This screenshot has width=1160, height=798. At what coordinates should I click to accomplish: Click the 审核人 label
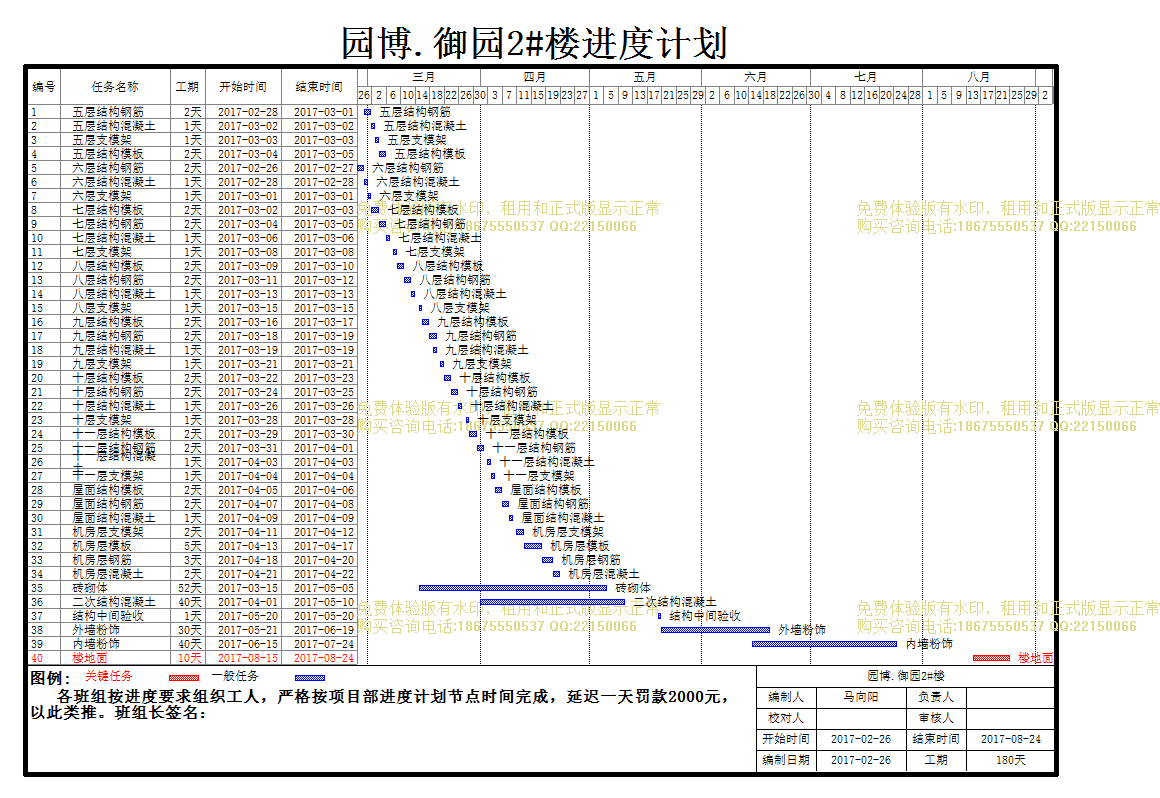coord(937,718)
